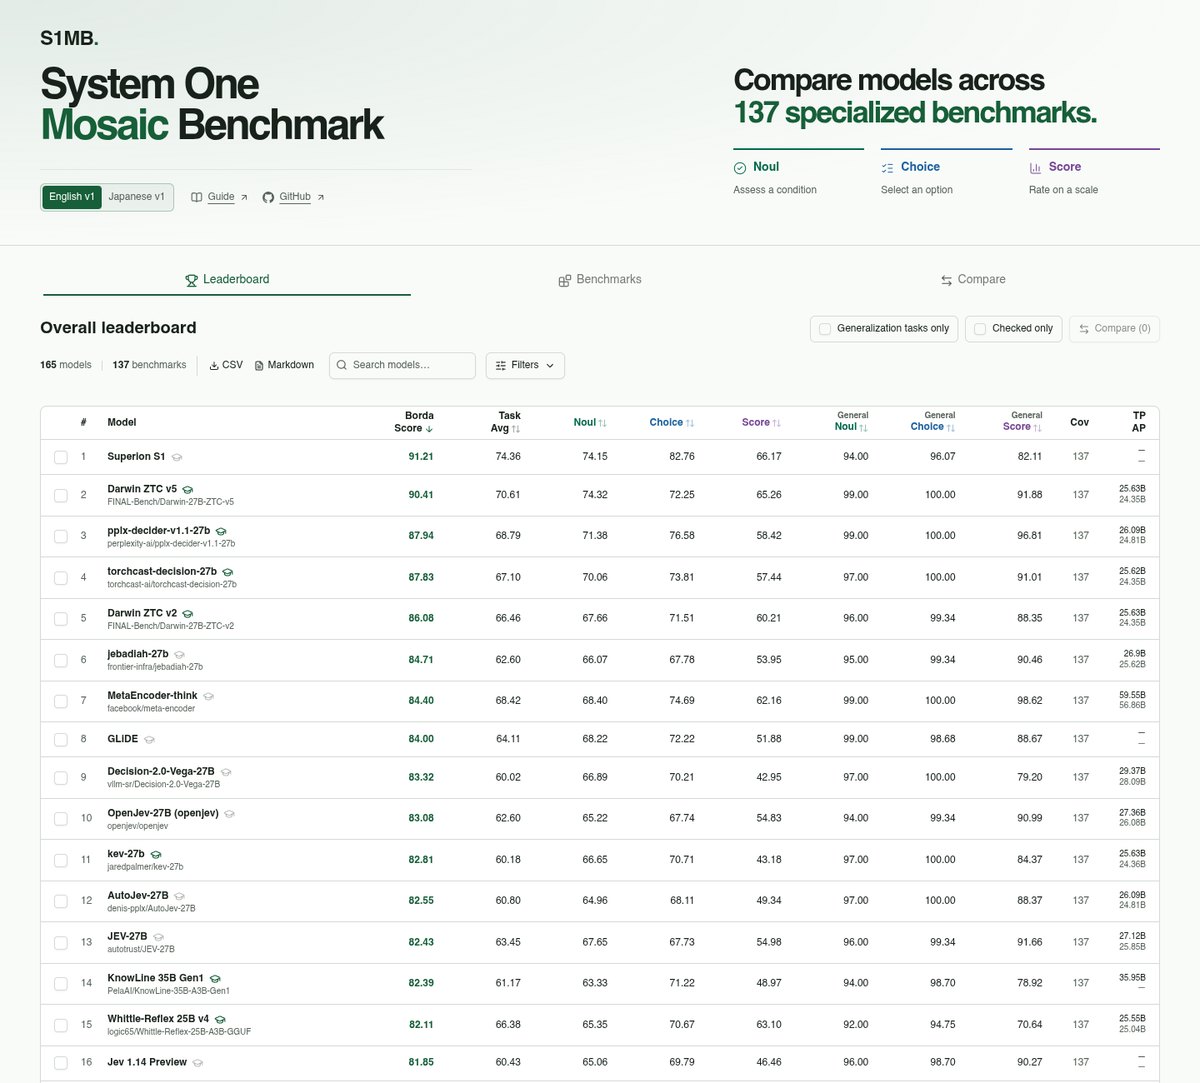Enable the Checked only checkbox
This screenshot has height=1083, width=1200.
point(980,329)
